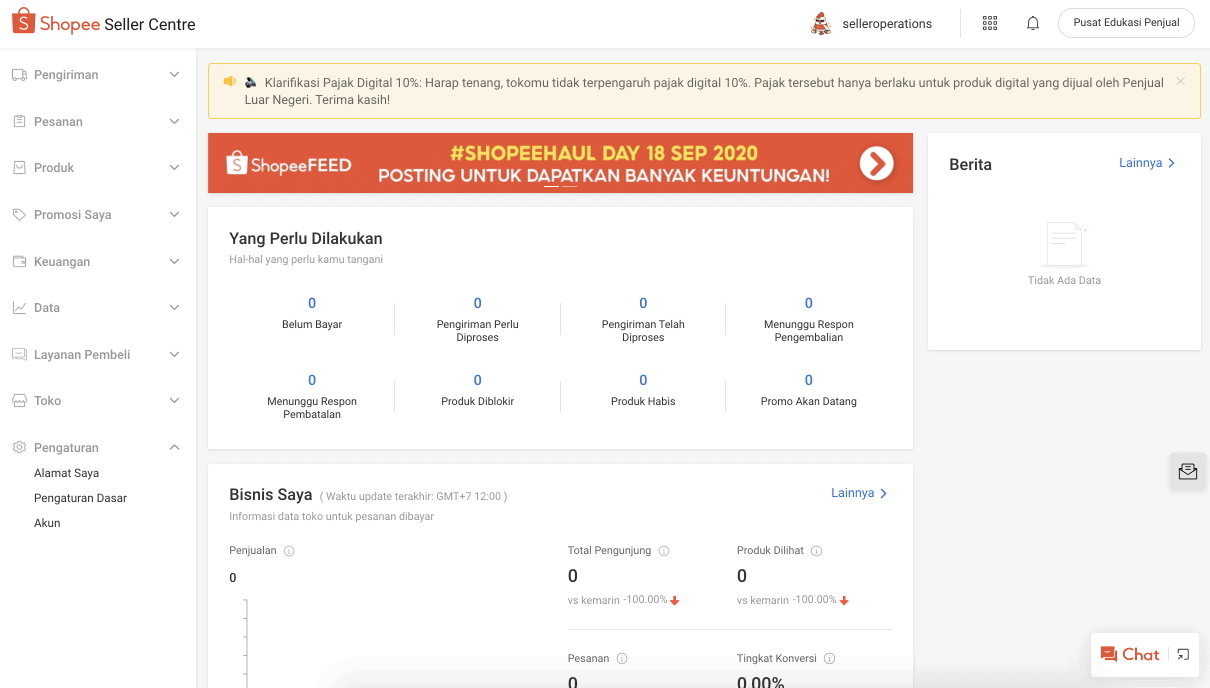The height and width of the screenshot is (688, 1210).
Task: Click Lainnya in the Berita panel
Action: [x=1147, y=163]
